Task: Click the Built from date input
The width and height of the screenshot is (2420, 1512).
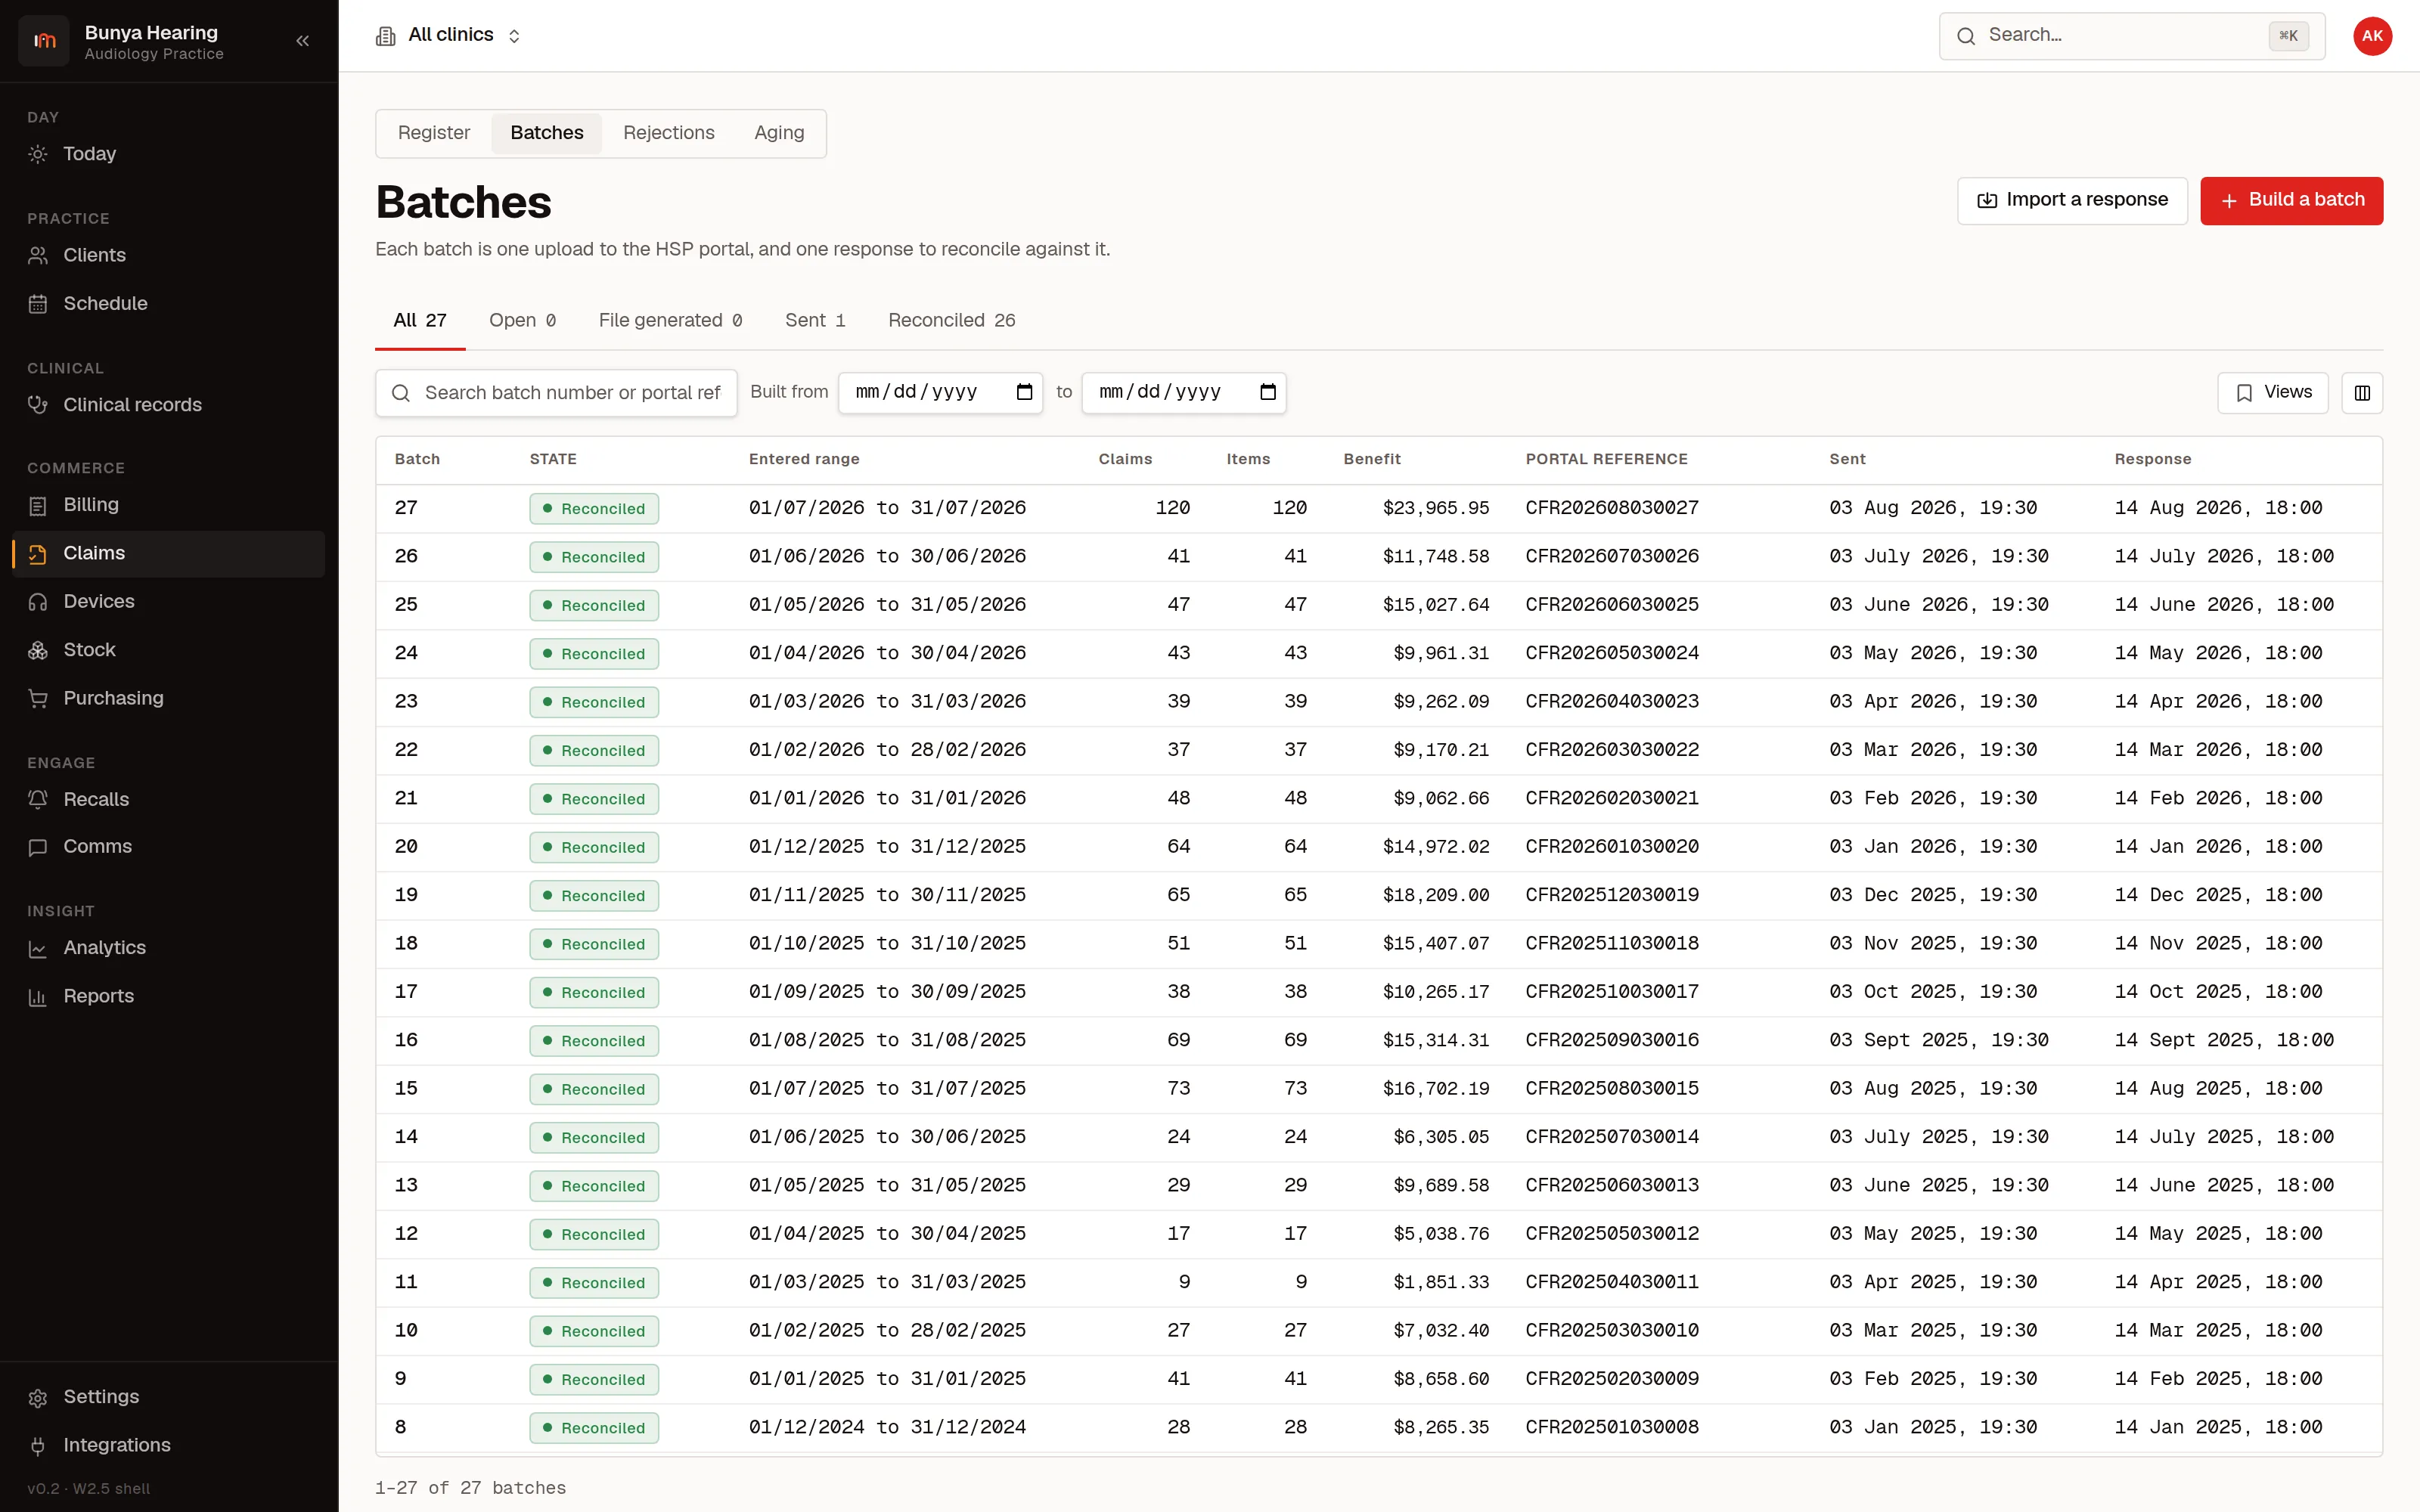Action: (940, 392)
